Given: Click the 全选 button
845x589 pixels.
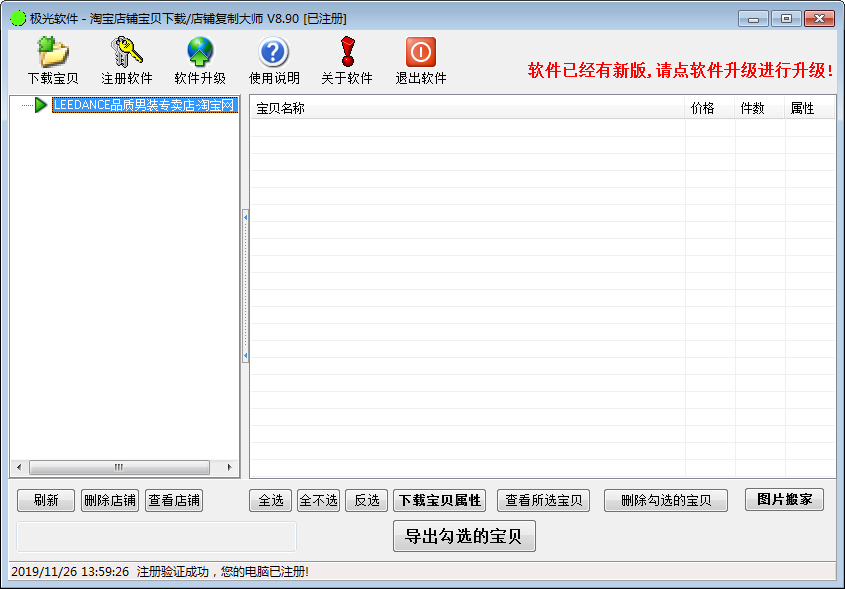Looking at the screenshot, I should [271, 501].
